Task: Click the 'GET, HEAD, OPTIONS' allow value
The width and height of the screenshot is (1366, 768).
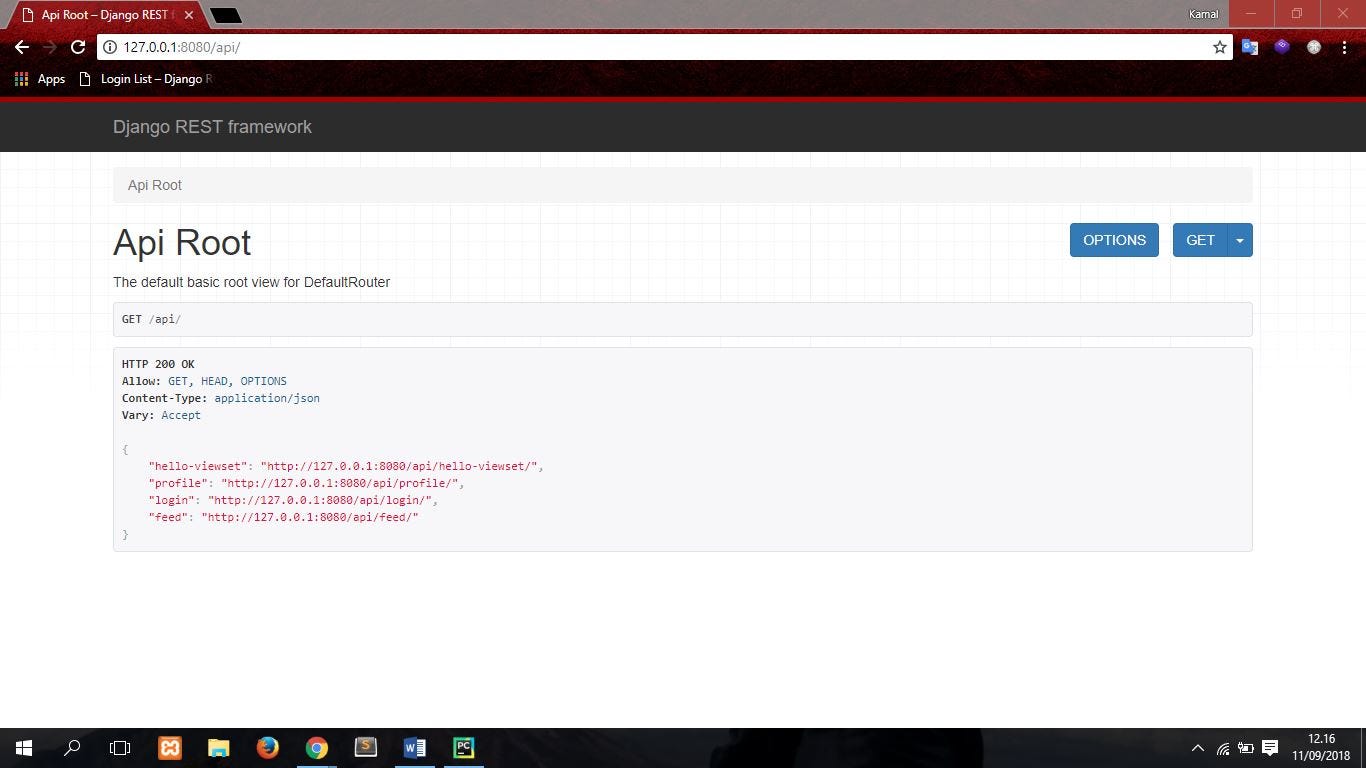Action: tap(227, 381)
